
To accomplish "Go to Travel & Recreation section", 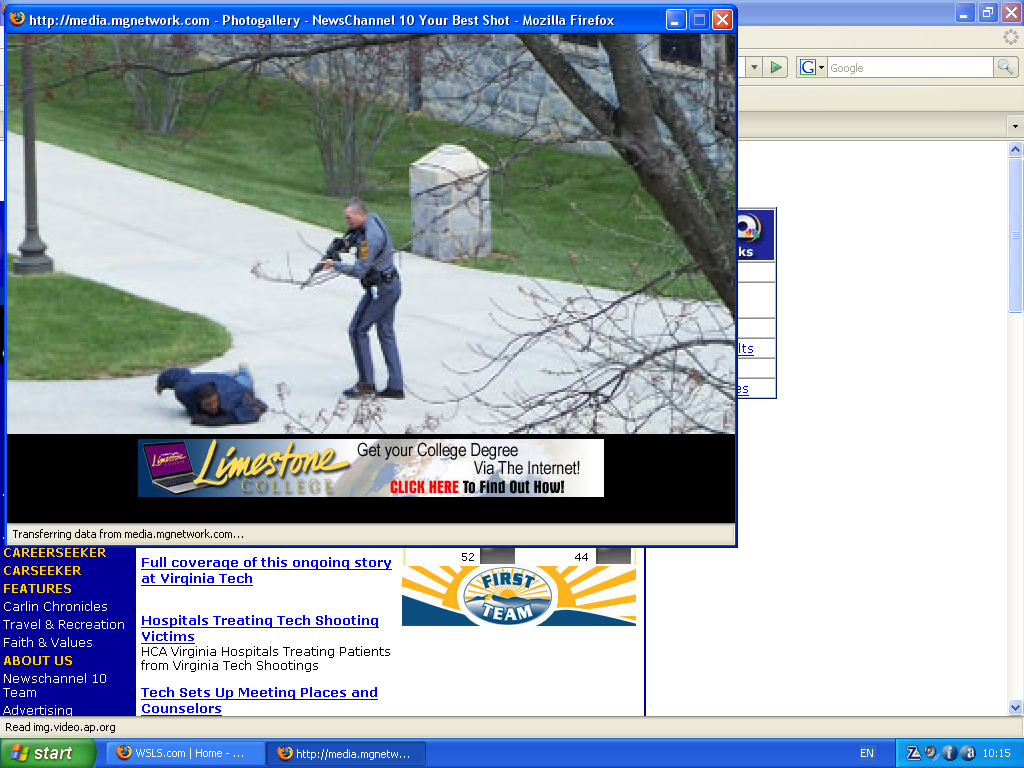I will tap(64, 624).
